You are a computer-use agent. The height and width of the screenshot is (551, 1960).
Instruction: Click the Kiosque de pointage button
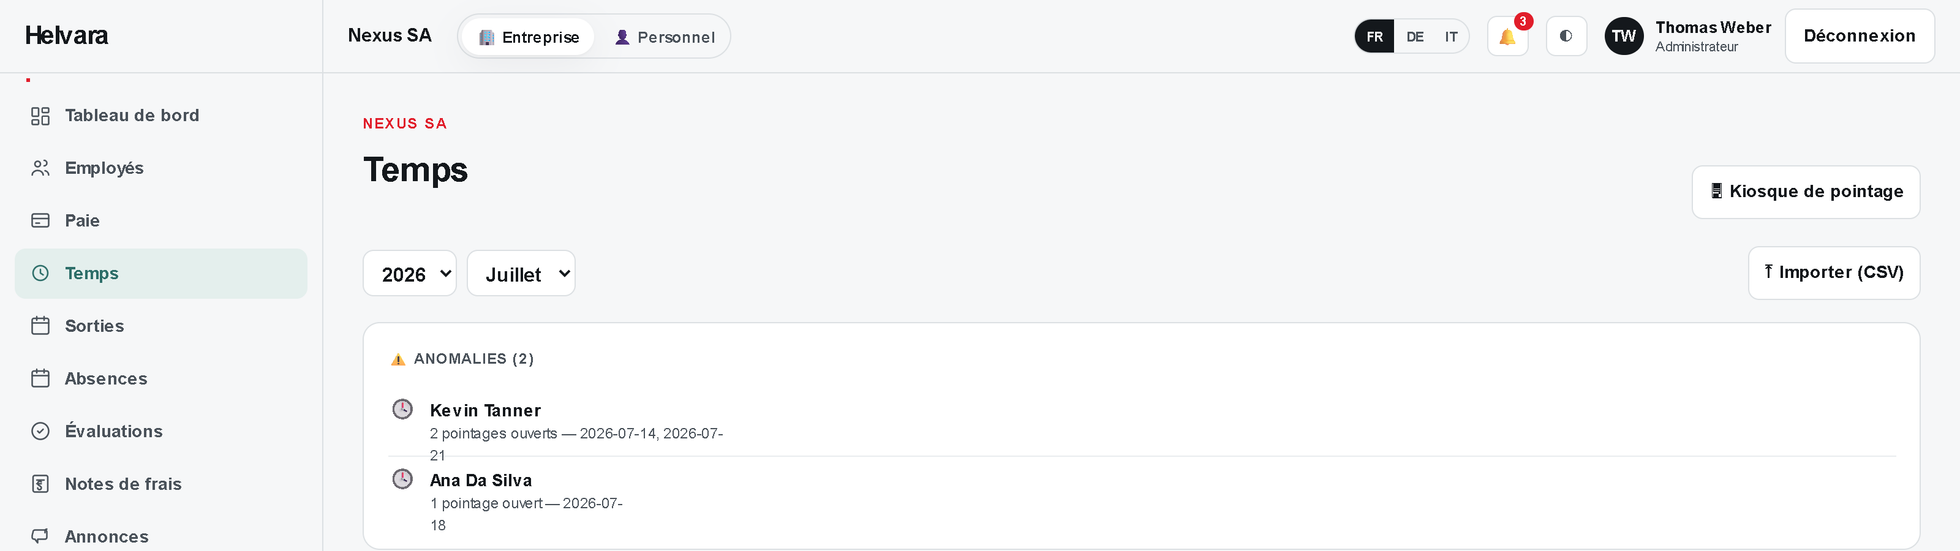(x=1806, y=192)
